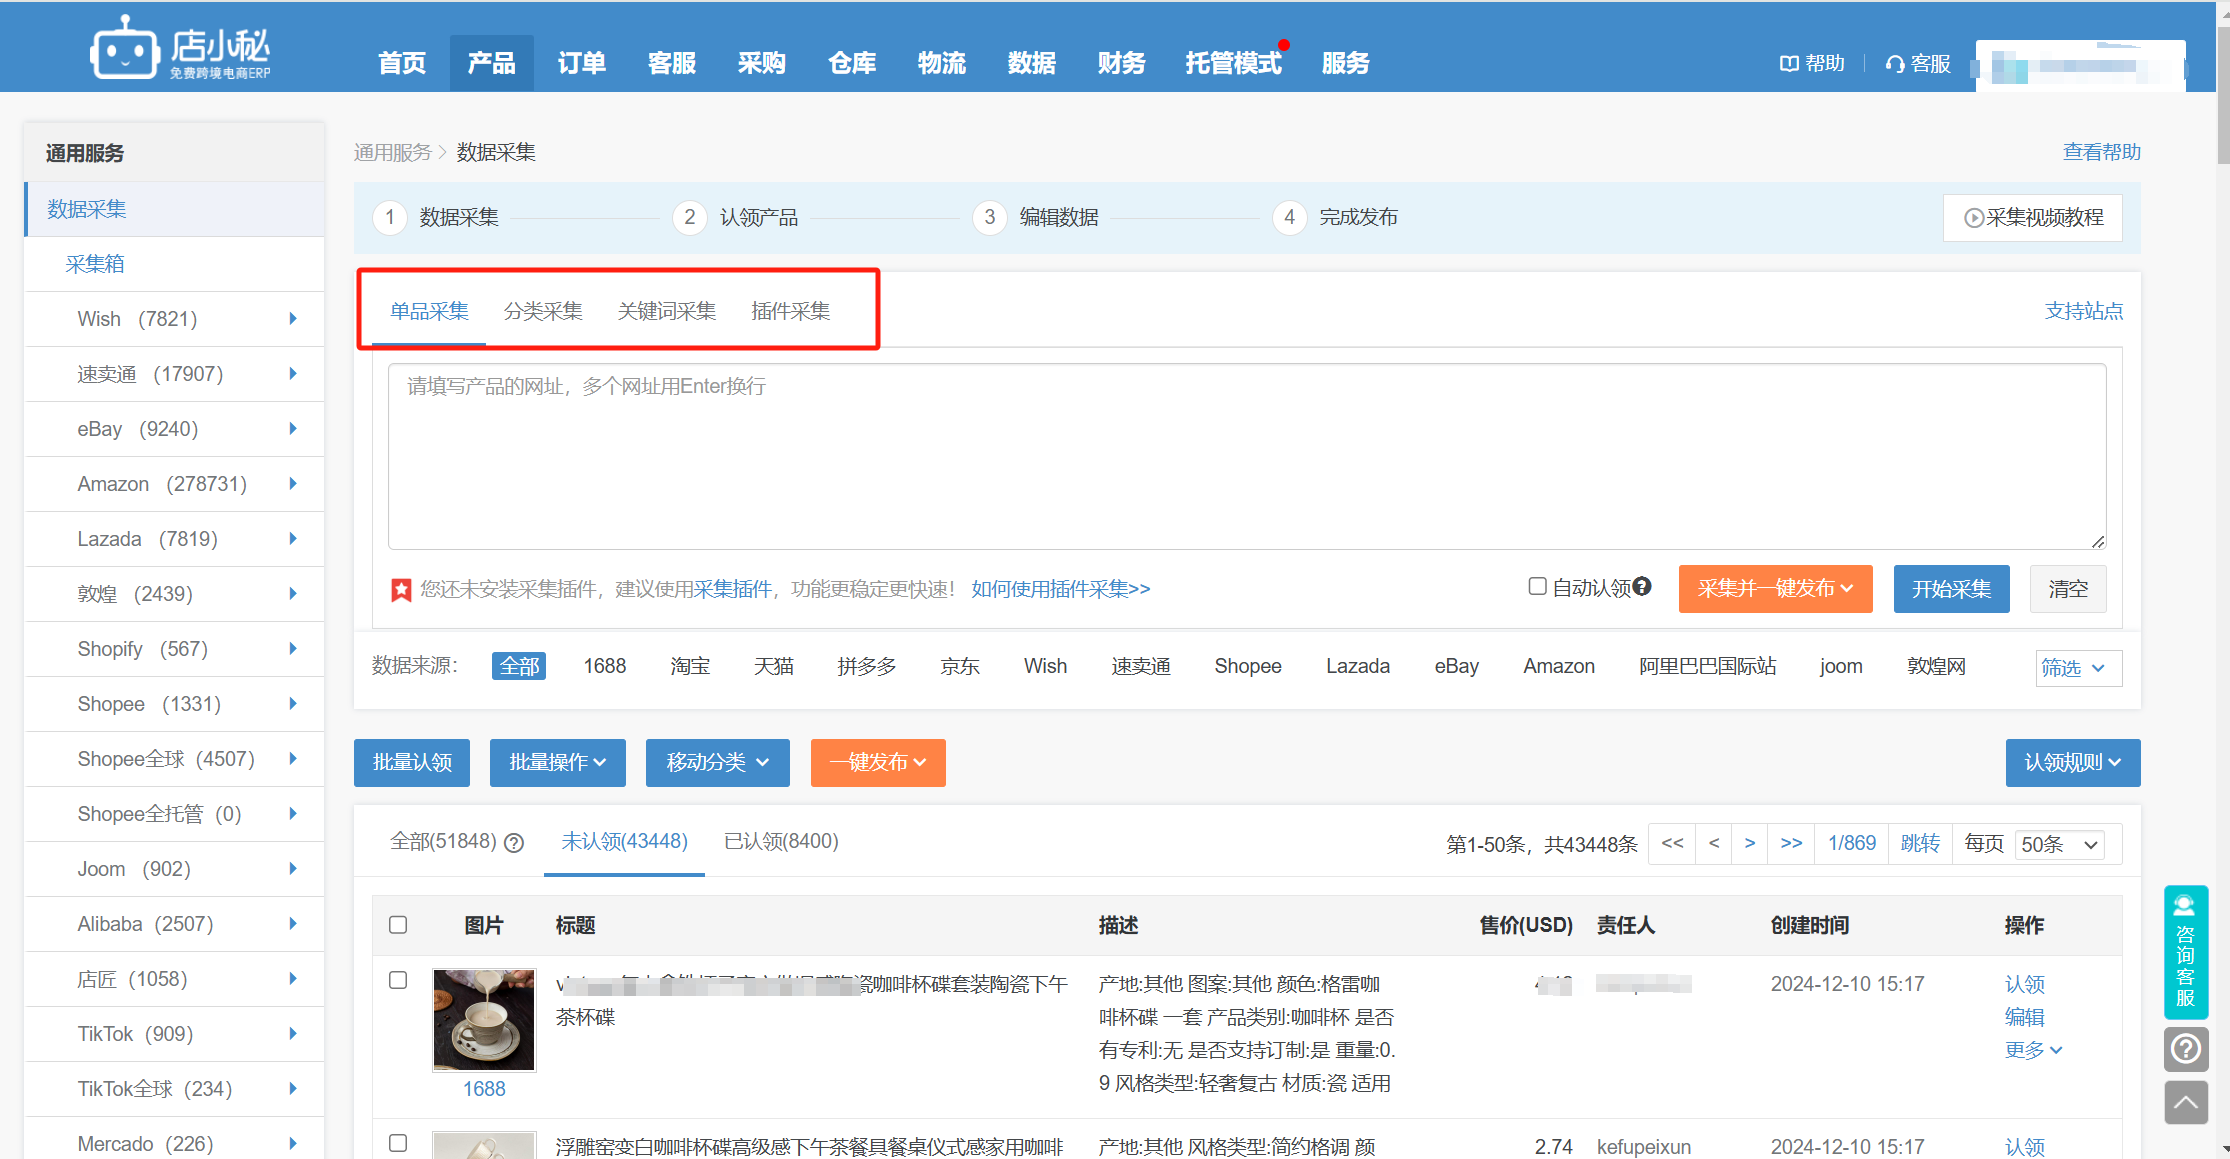
Task: Click the floating question mark help icon
Action: pyautogui.click(x=2186, y=1049)
